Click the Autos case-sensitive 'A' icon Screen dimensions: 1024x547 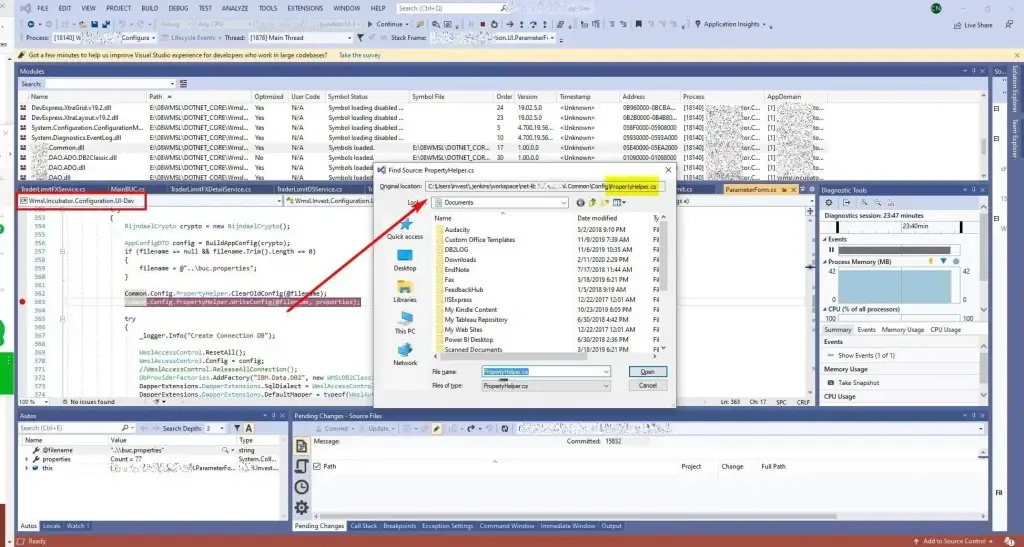(x=249, y=428)
